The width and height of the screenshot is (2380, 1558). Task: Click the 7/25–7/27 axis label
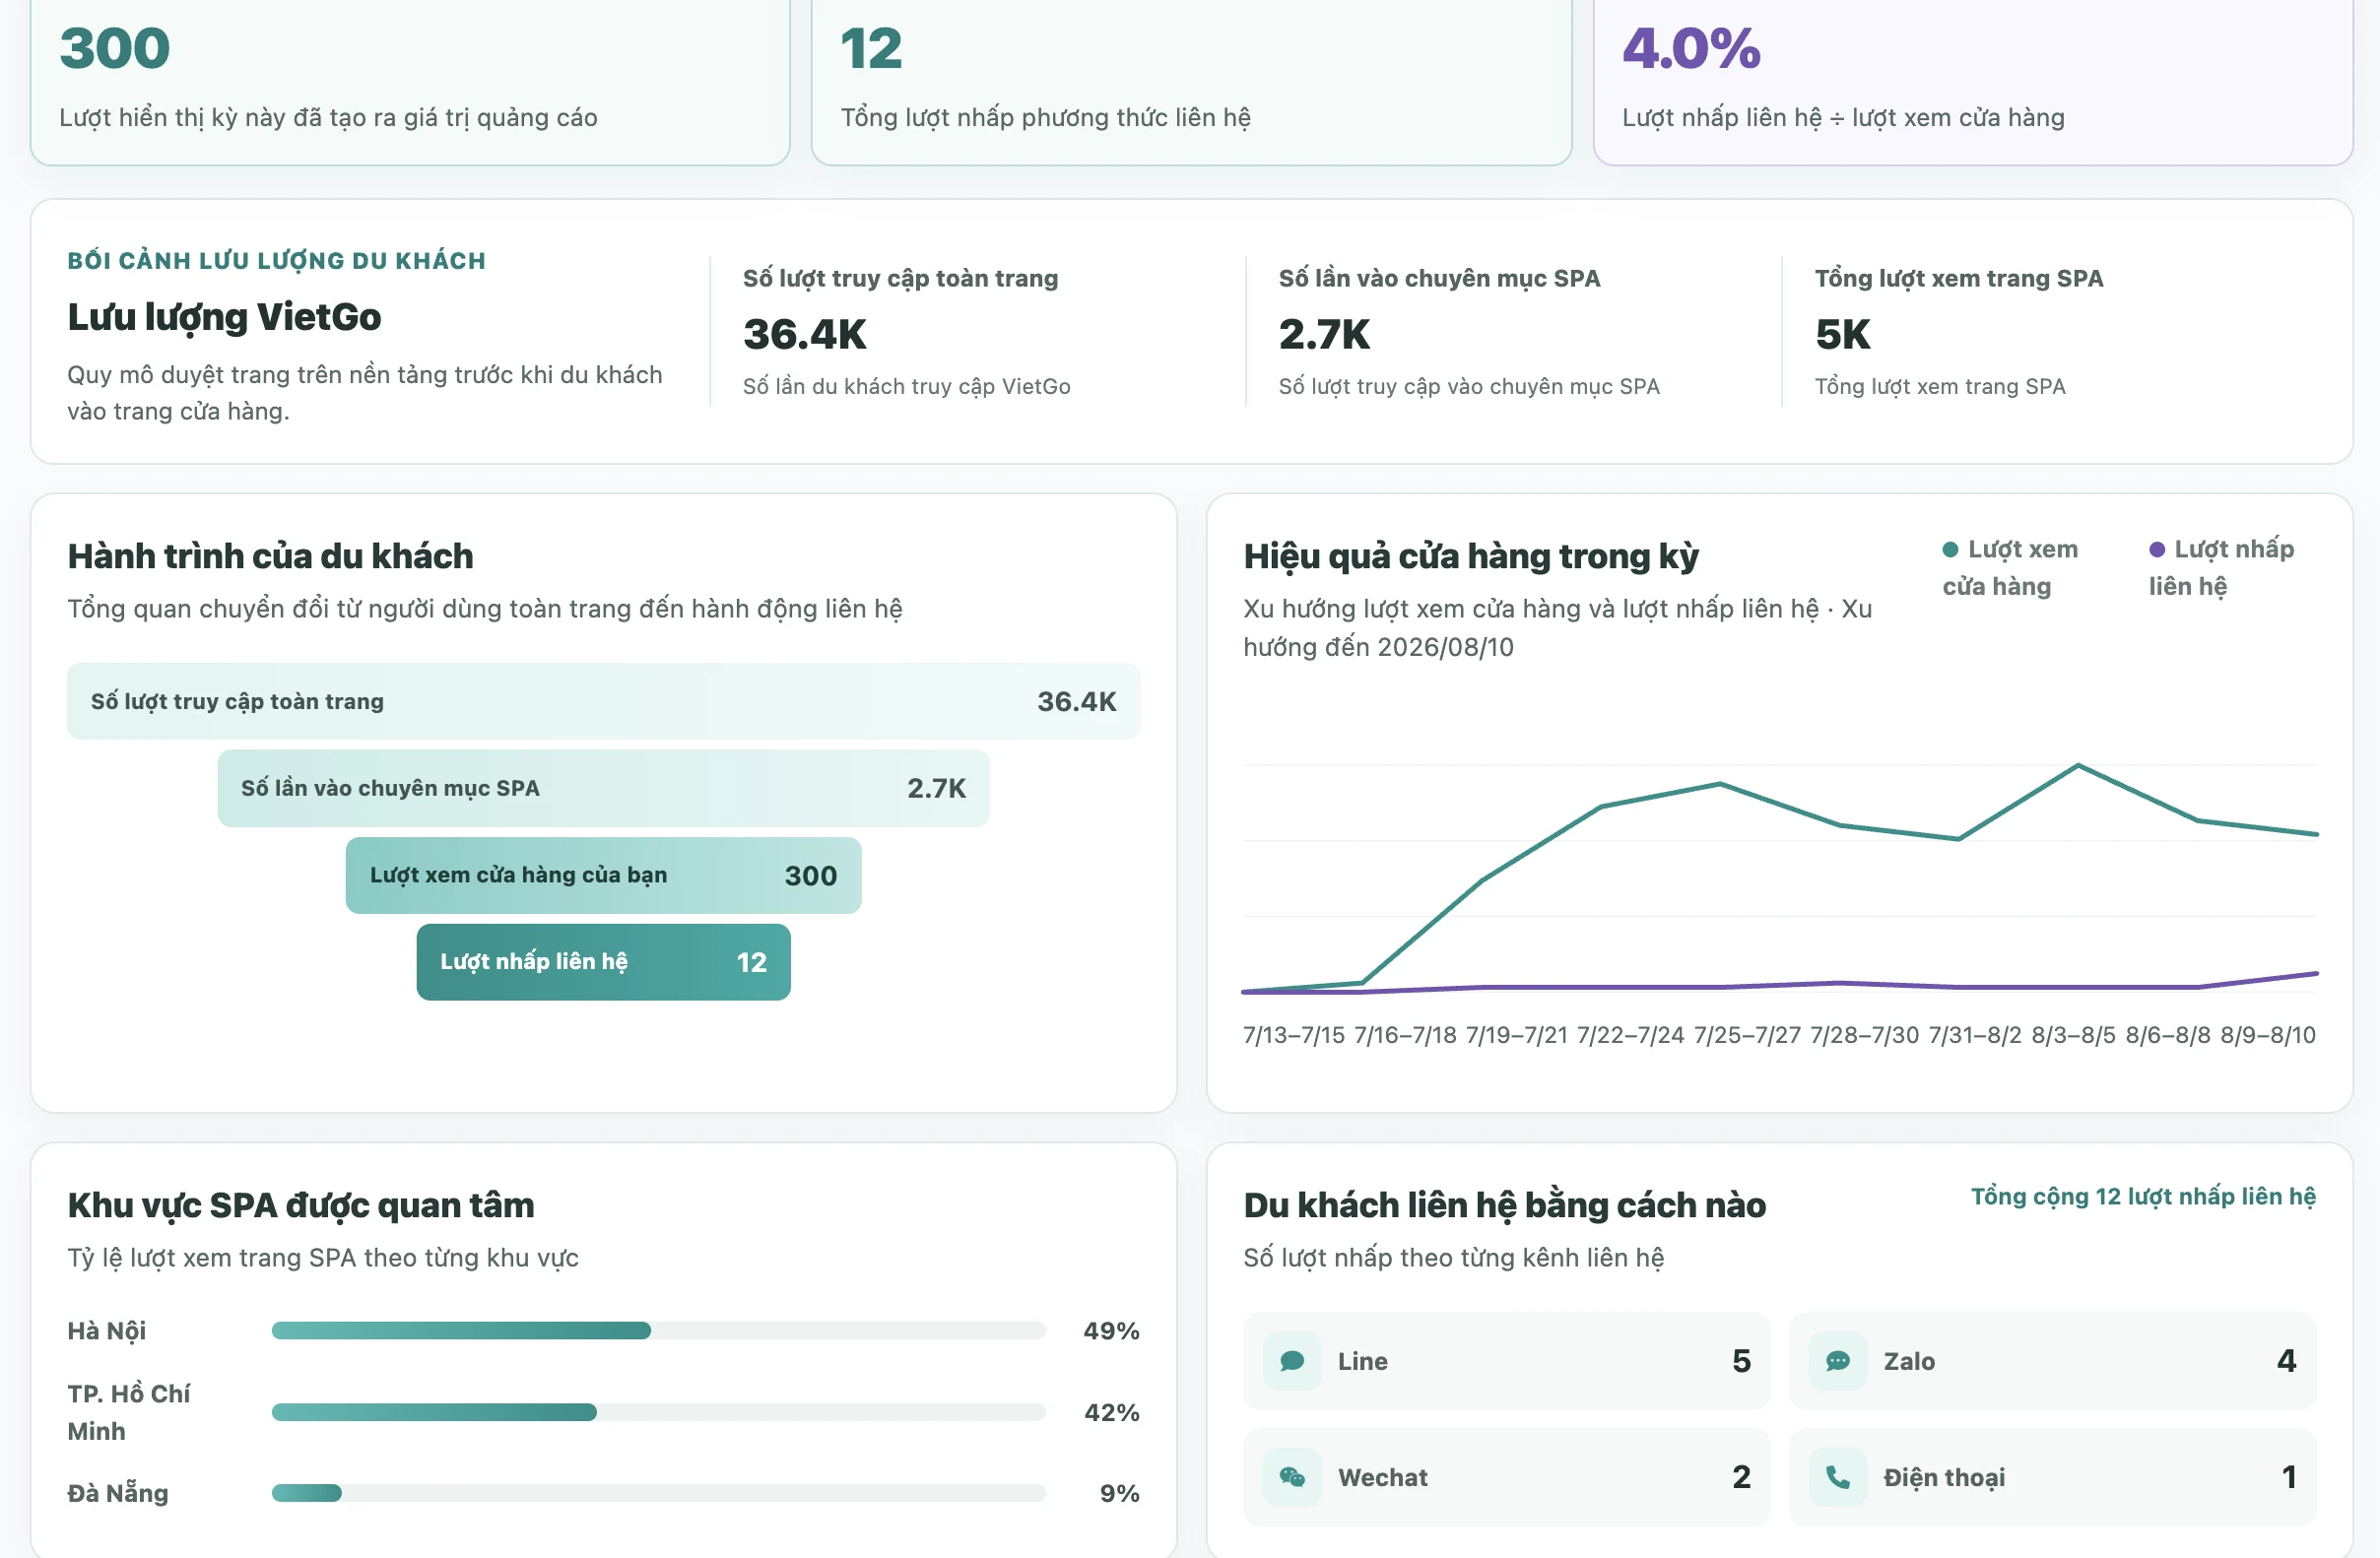click(x=1747, y=1035)
